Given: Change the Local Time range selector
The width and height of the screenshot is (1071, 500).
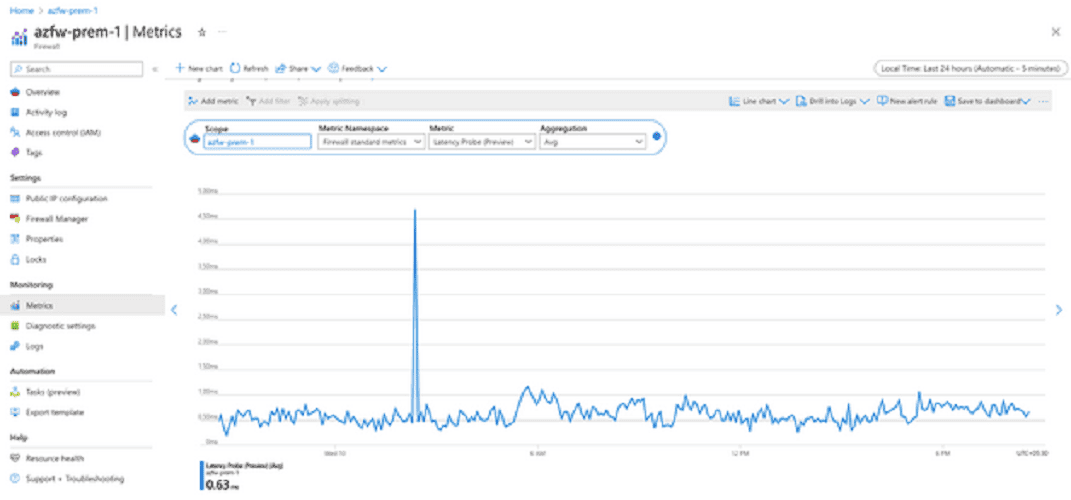Looking at the screenshot, I should pyautogui.click(x=971, y=68).
